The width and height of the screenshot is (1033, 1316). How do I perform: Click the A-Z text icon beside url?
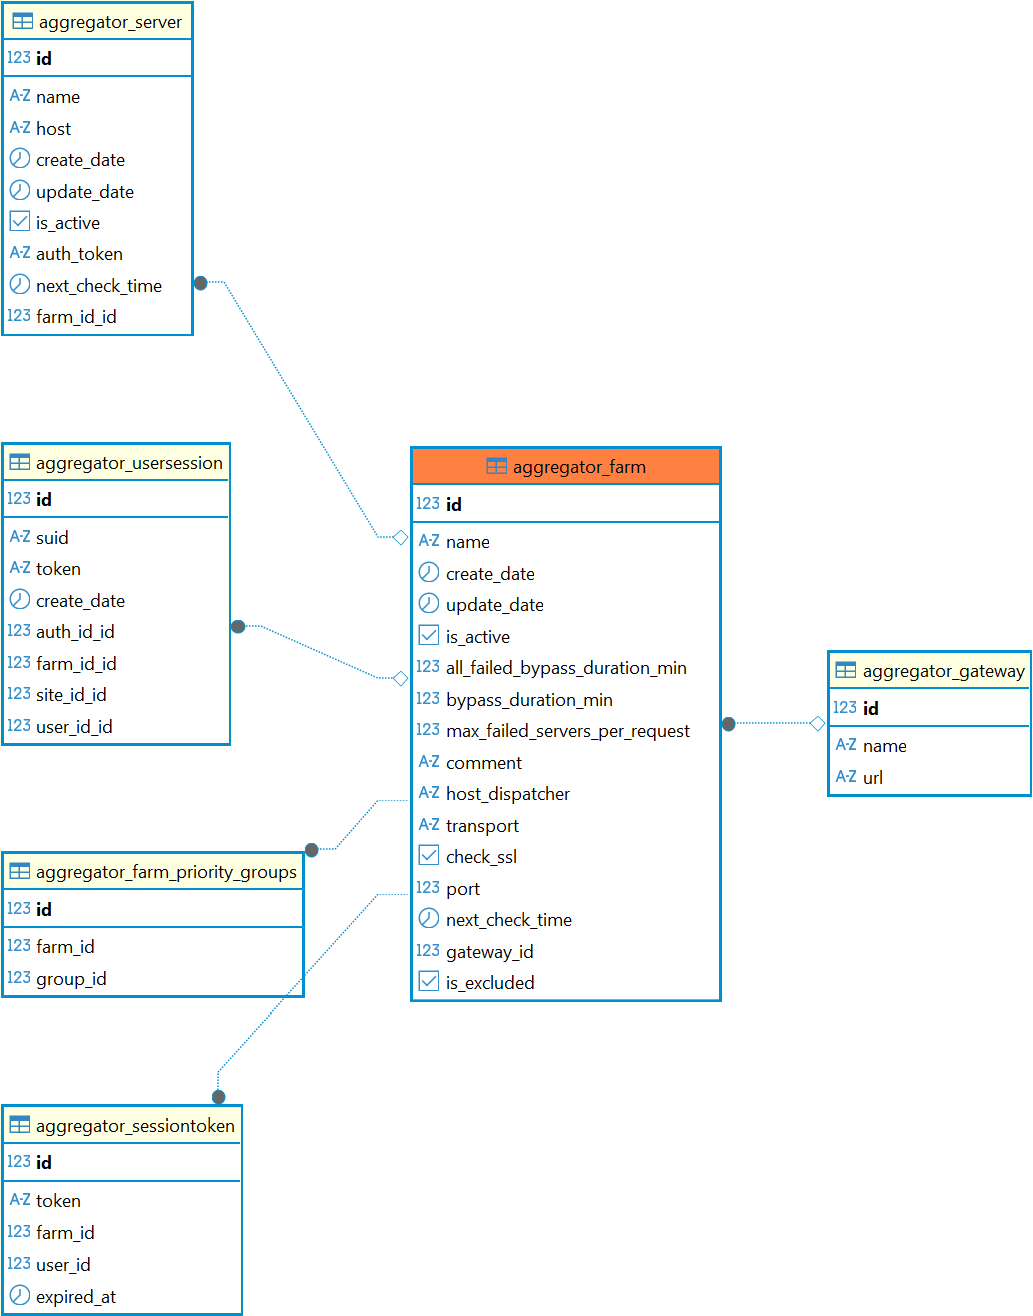click(x=846, y=776)
